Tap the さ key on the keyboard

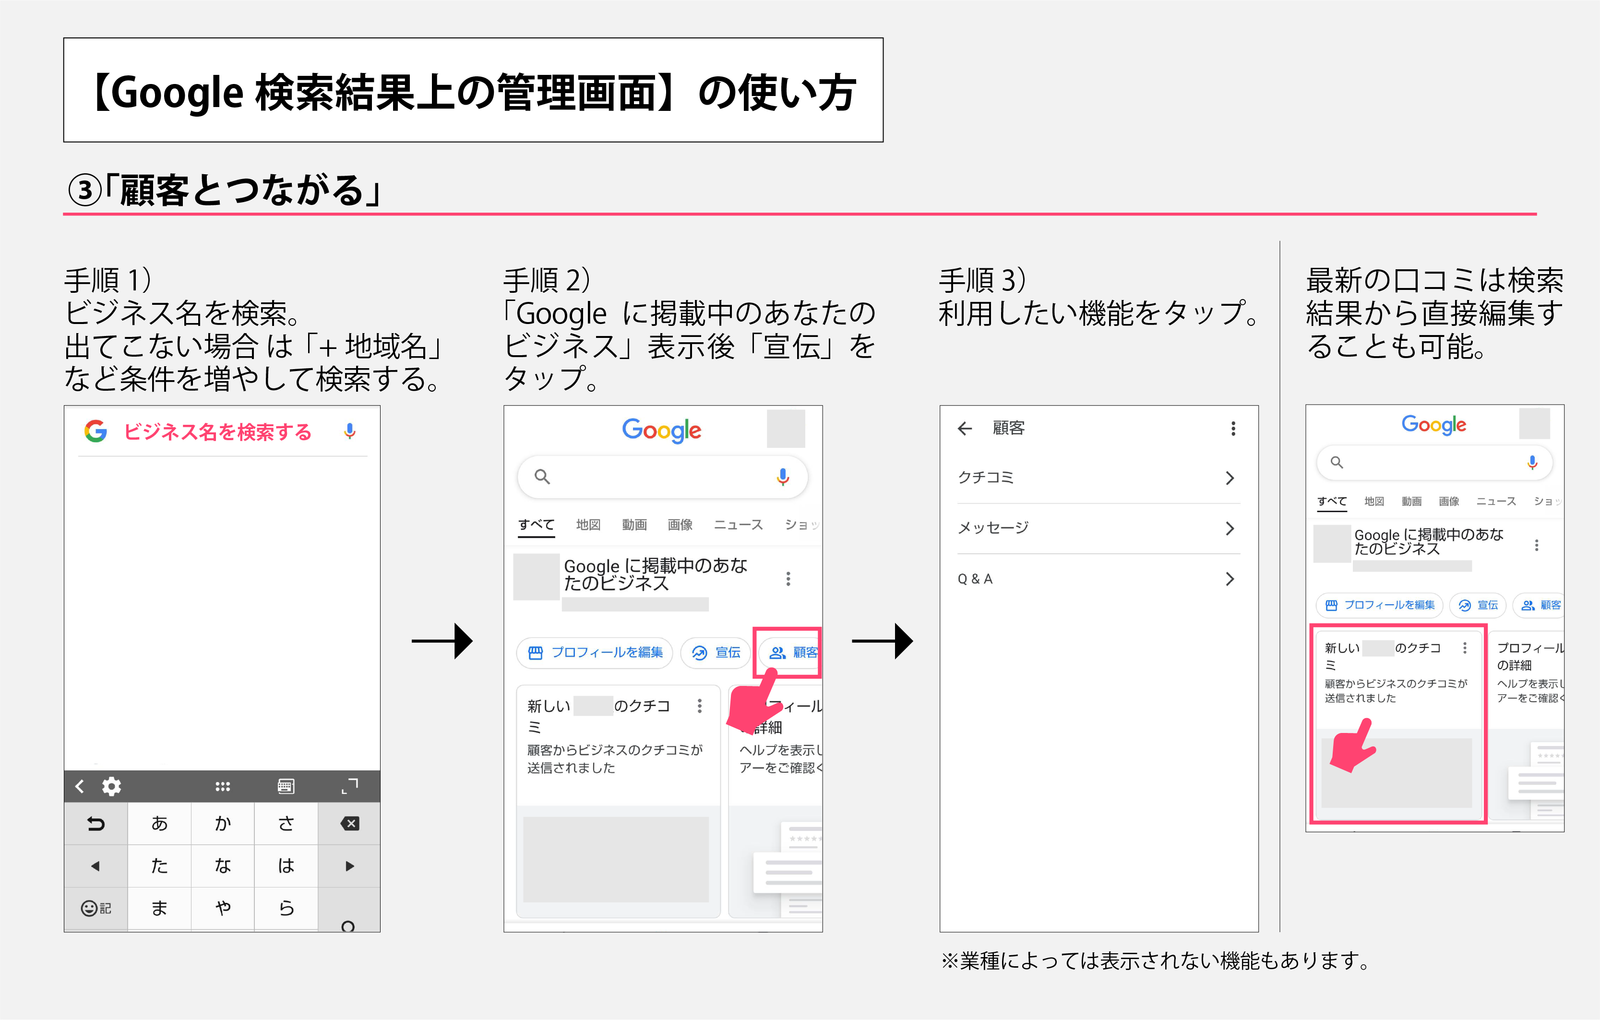coord(286,824)
